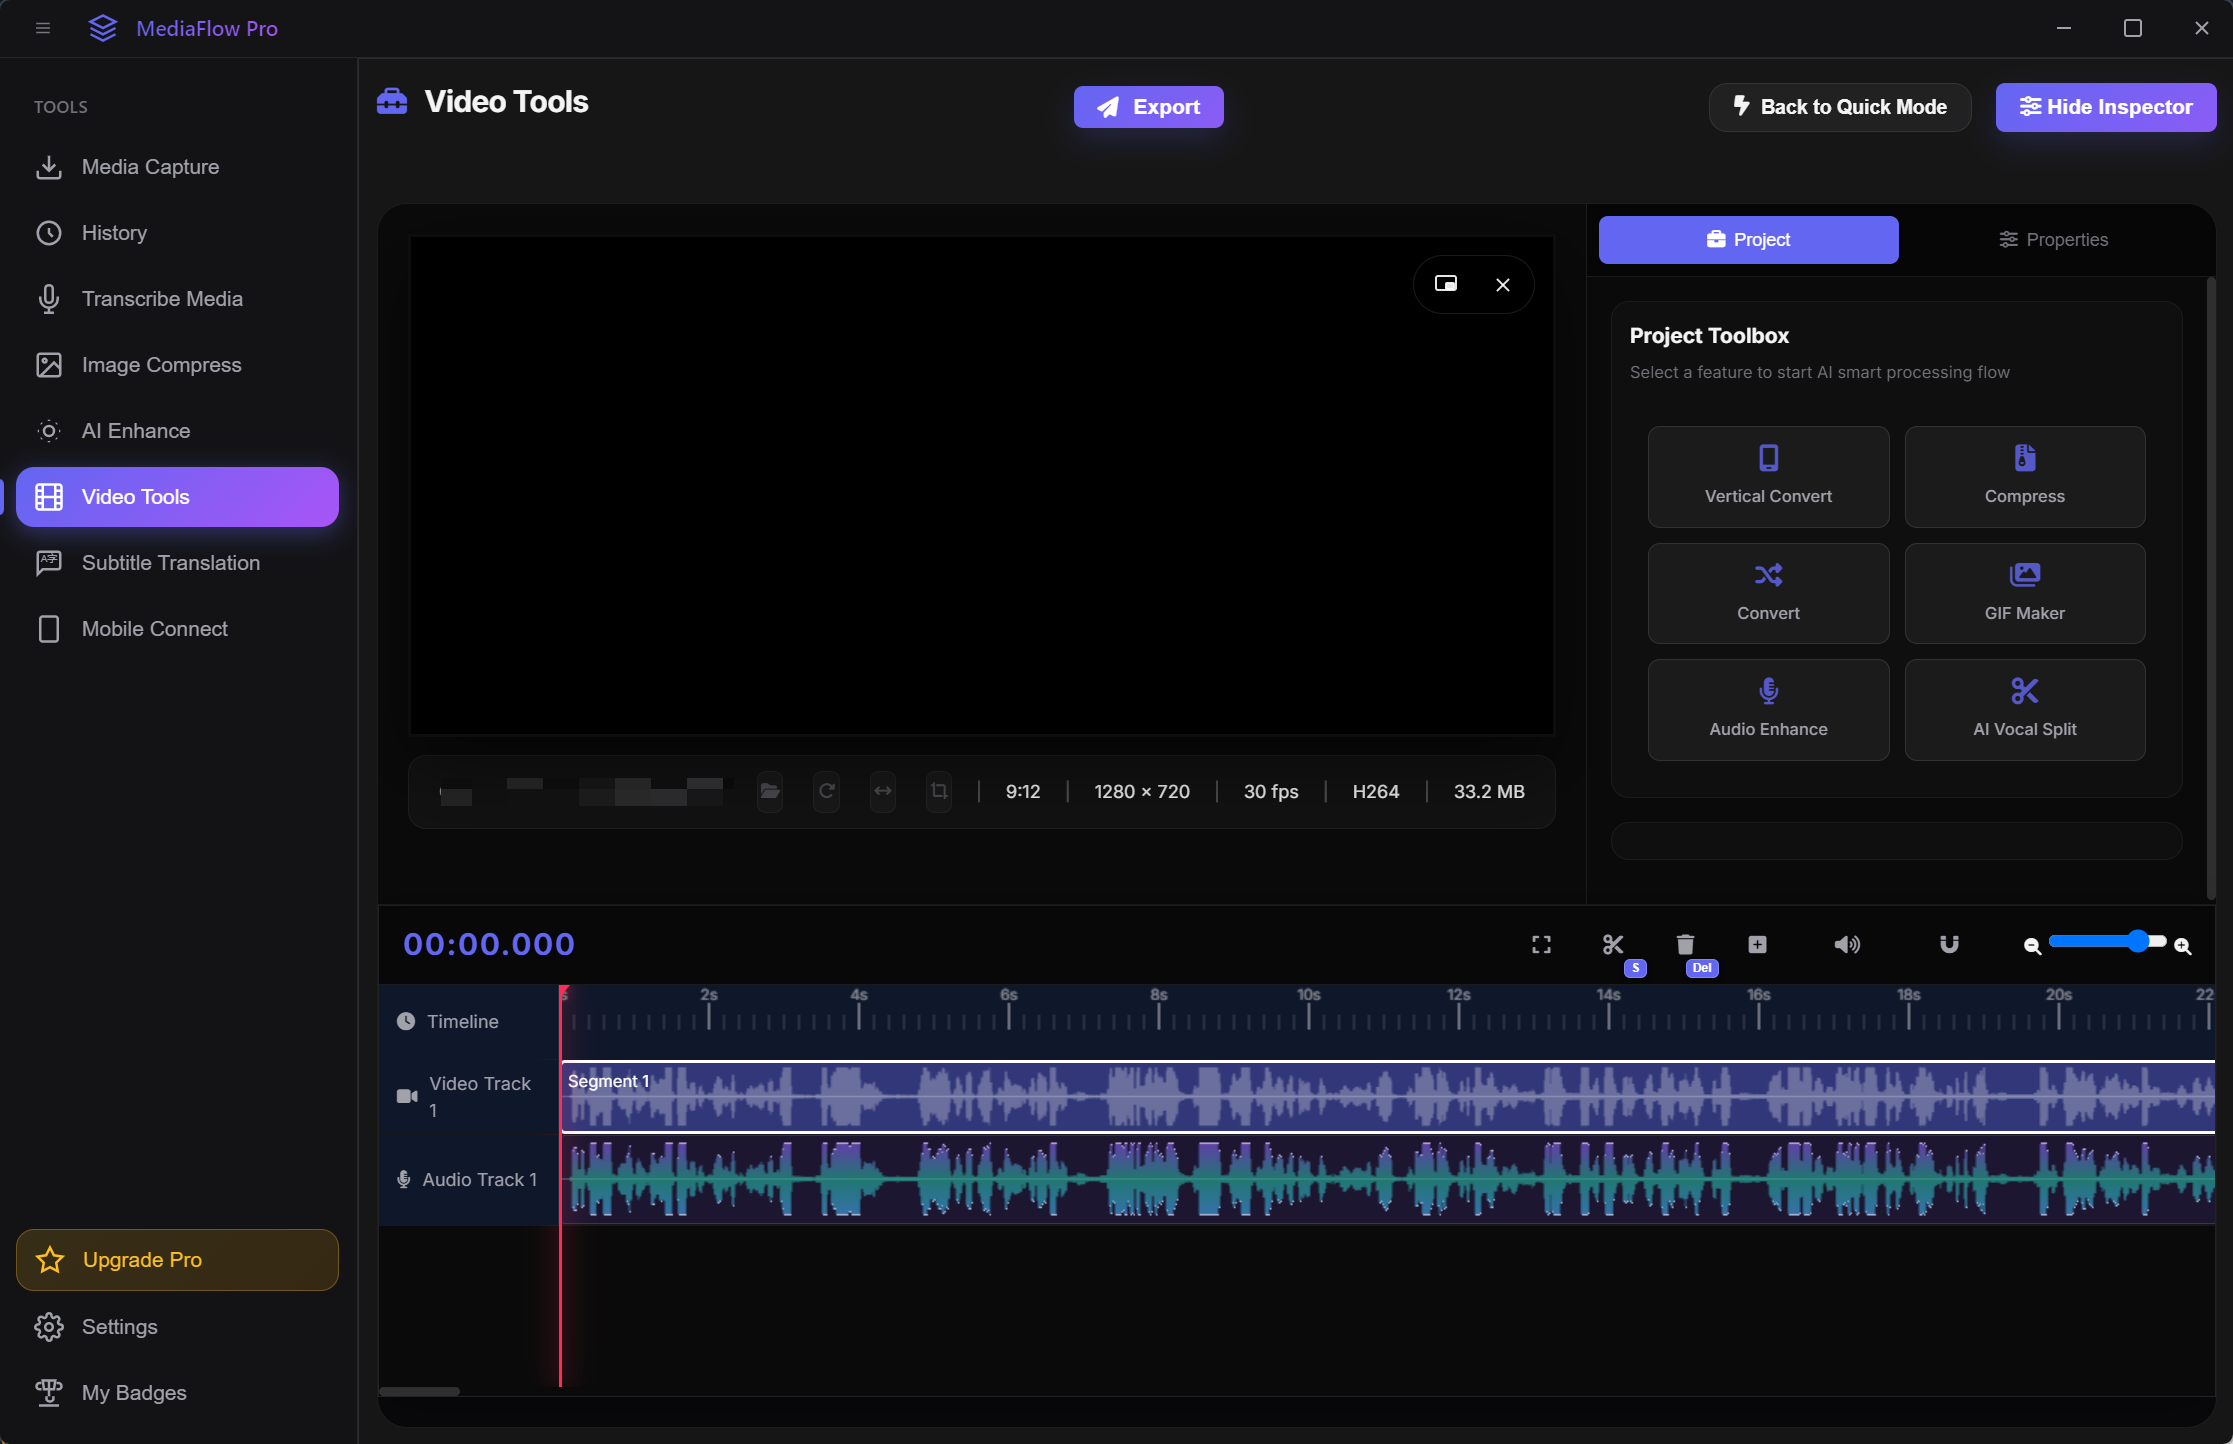Click the scissors split tool in timeline toolbar

[x=1612, y=944]
